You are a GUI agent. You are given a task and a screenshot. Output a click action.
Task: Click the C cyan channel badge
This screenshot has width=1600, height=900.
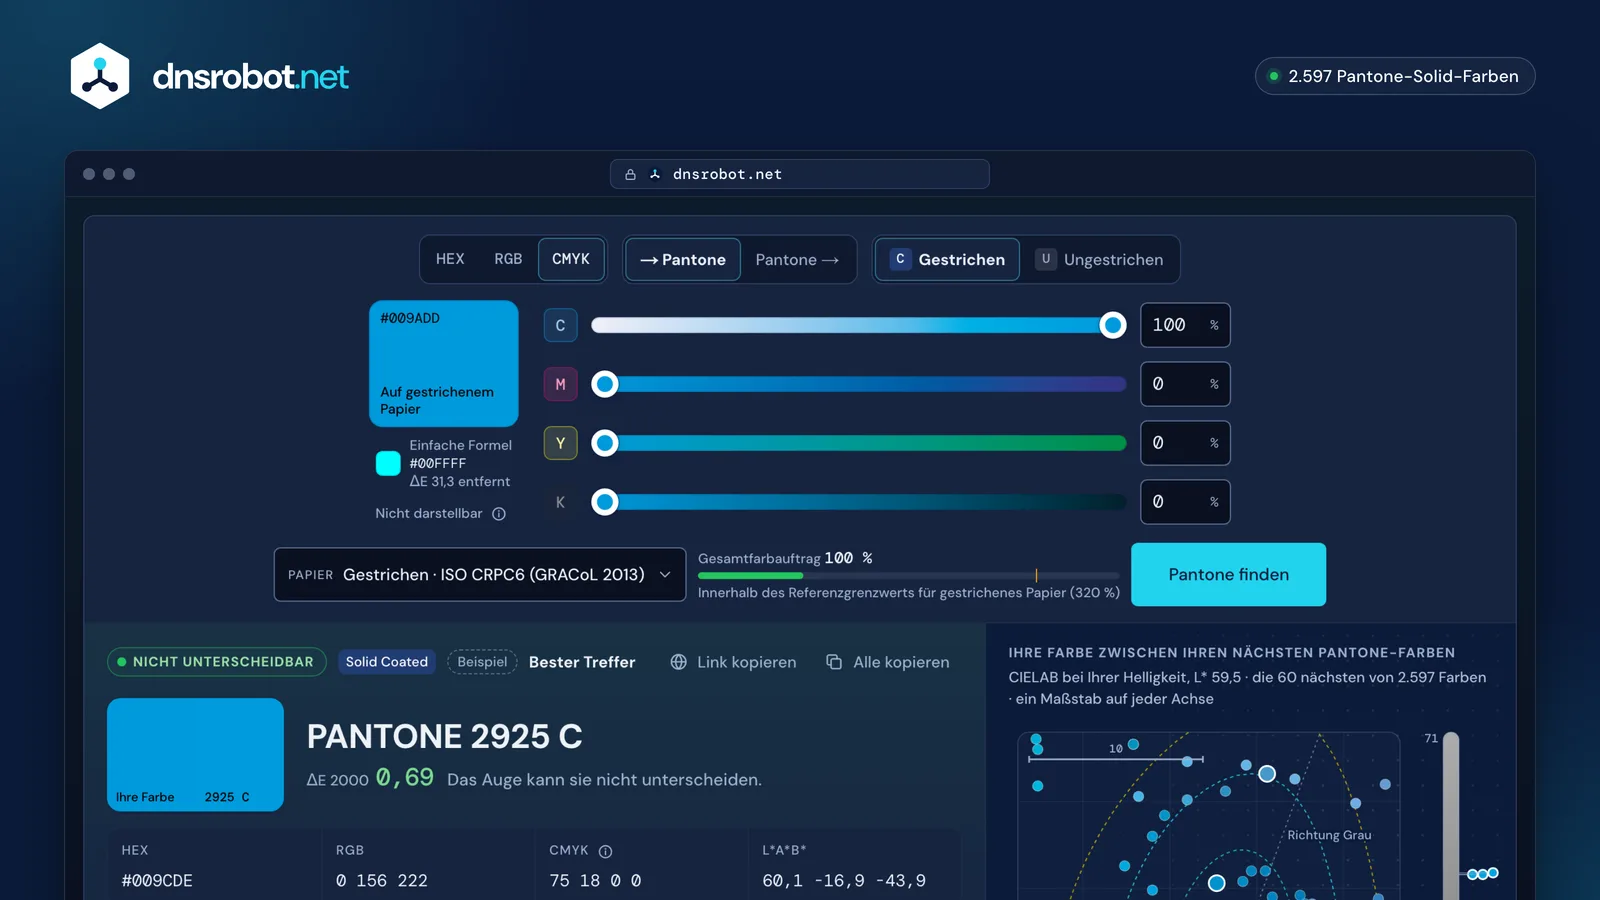[560, 325]
